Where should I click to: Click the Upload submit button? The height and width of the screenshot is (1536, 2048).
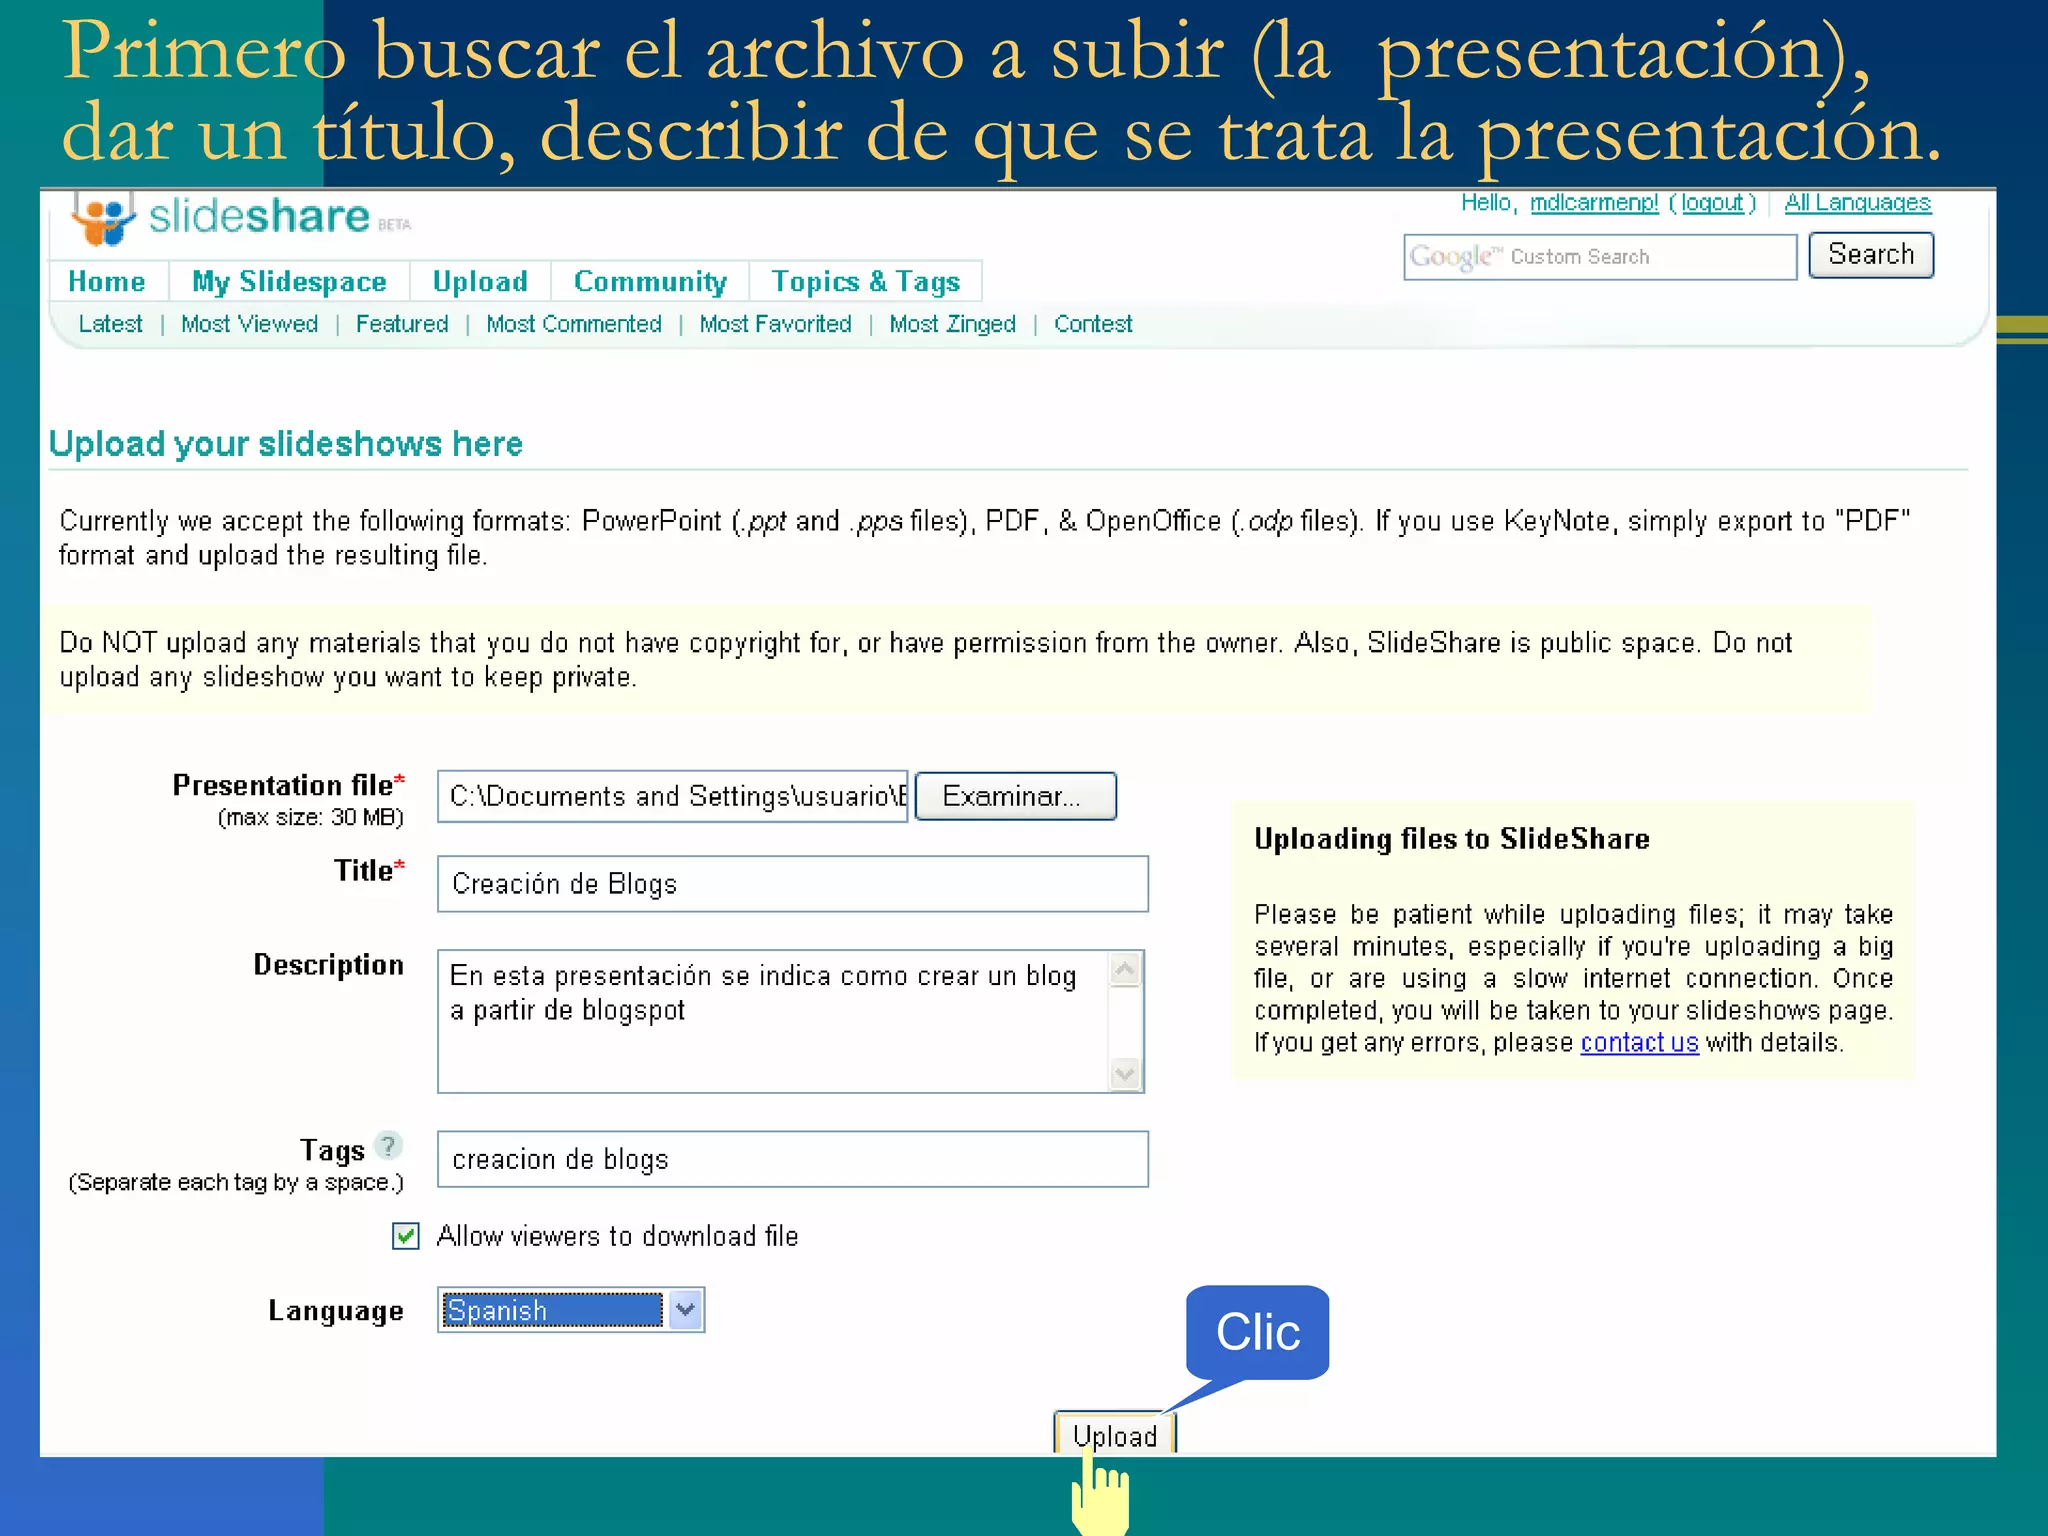point(1115,1435)
